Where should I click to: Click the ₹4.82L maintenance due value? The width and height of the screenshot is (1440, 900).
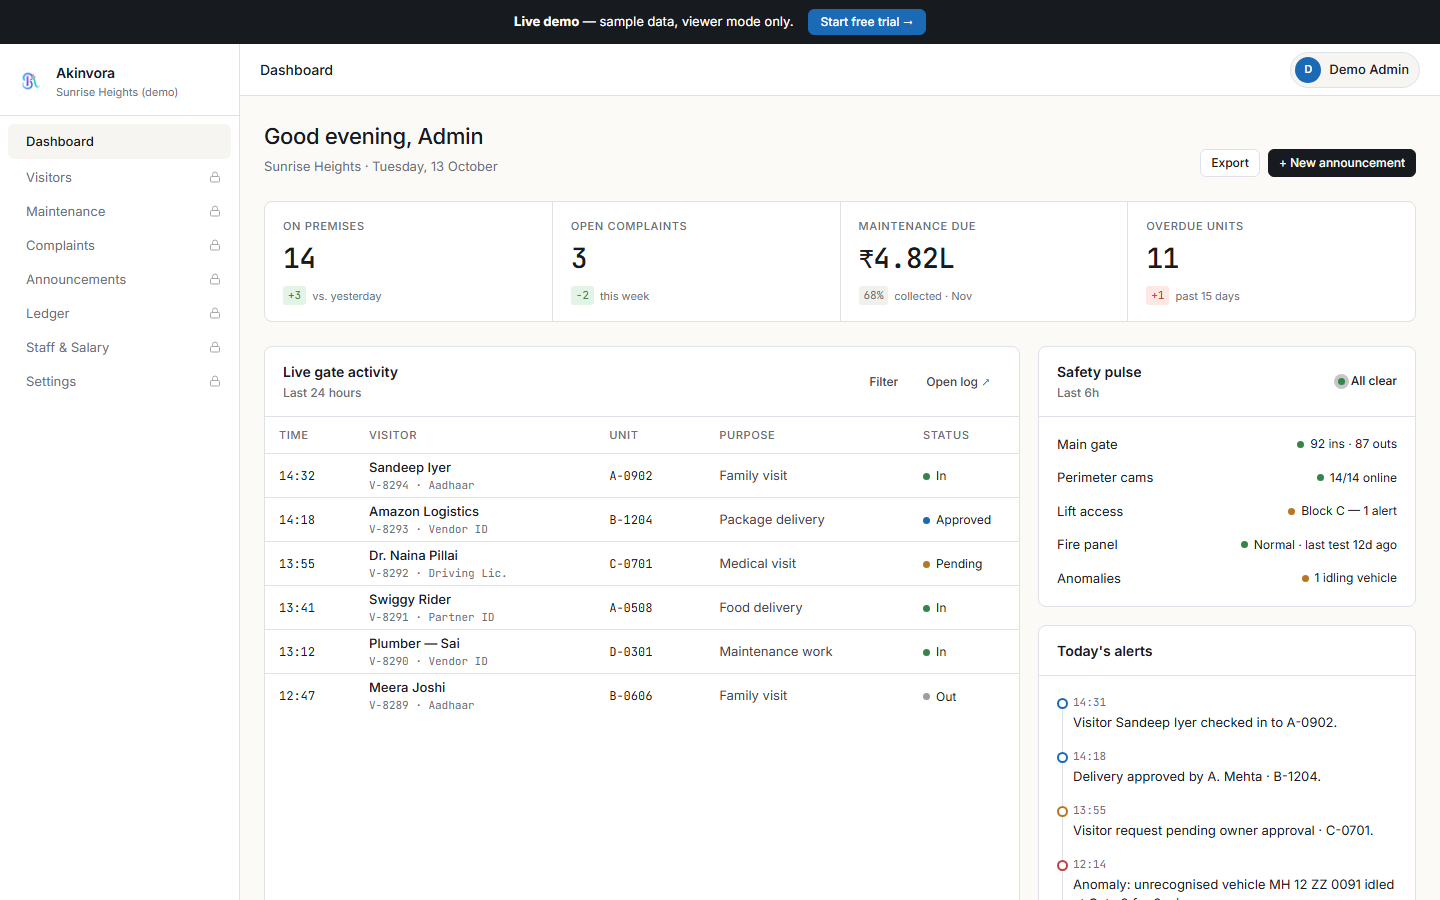click(906, 259)
